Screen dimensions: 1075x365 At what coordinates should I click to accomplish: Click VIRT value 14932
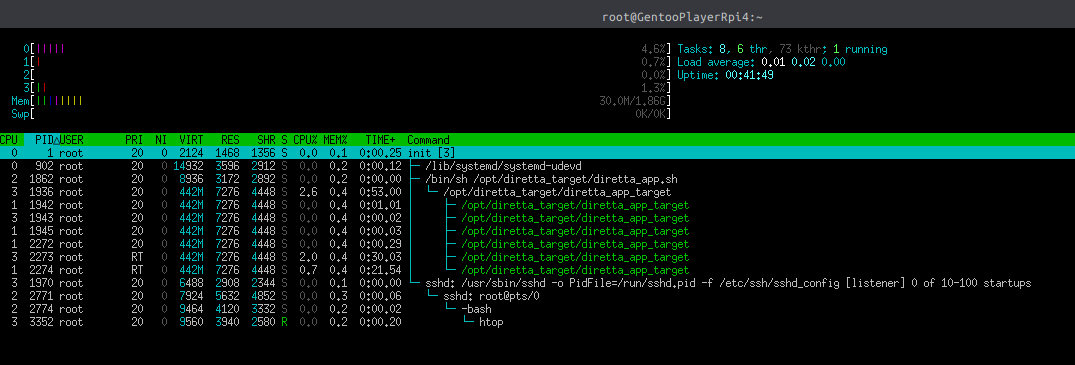[189, 165]
